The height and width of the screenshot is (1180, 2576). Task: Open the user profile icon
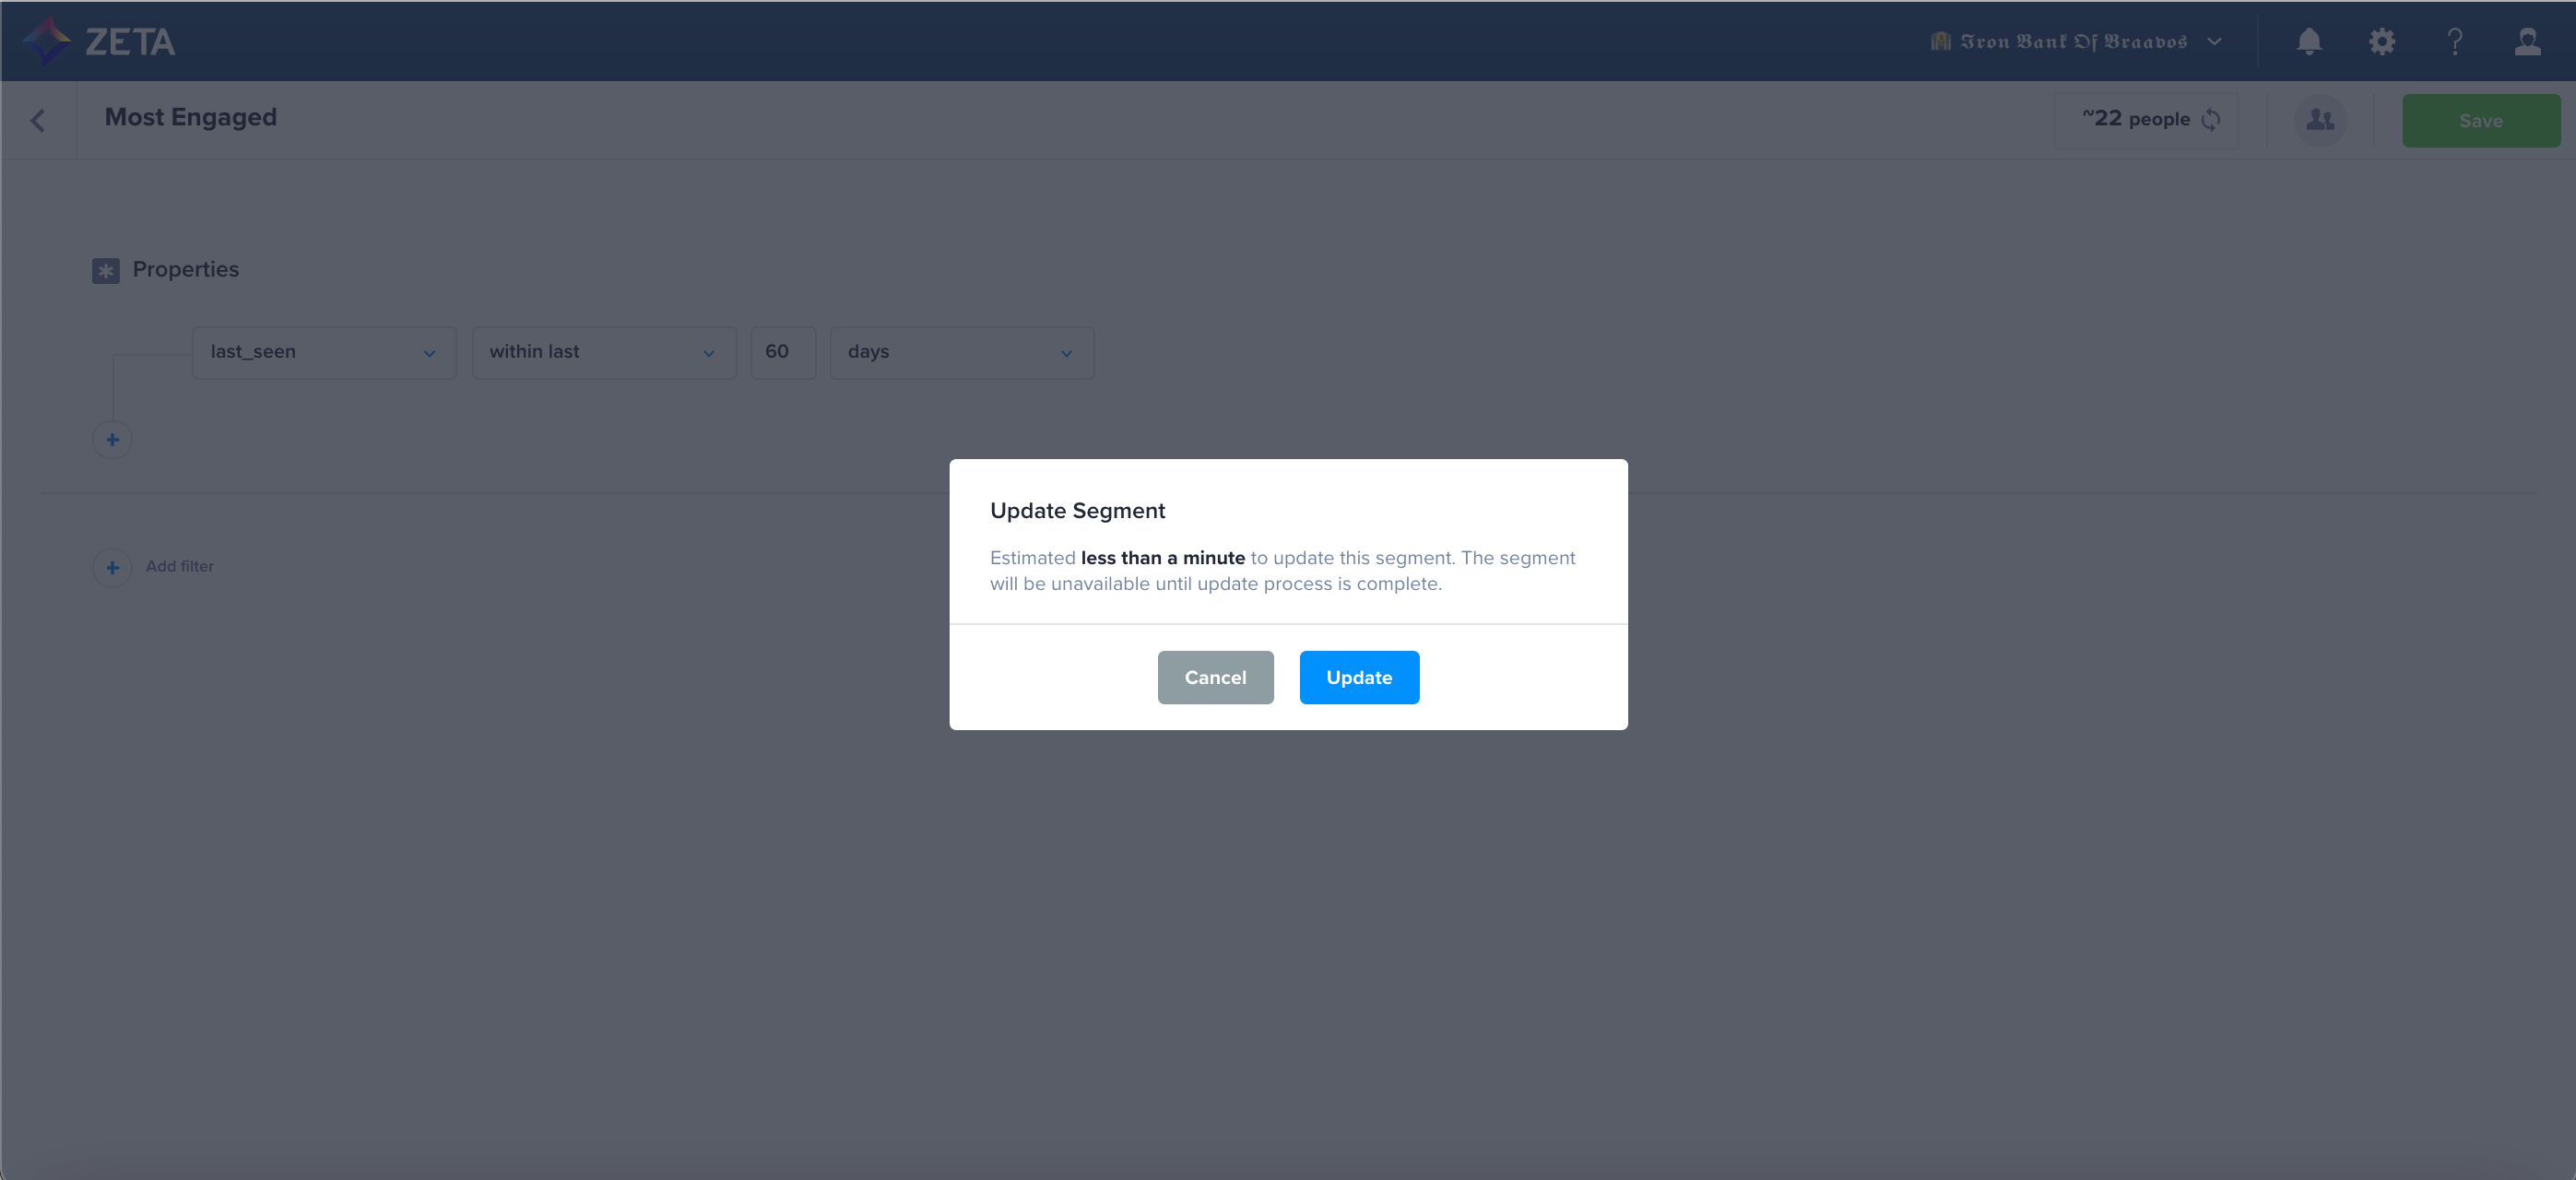(x=2527, y=41)
